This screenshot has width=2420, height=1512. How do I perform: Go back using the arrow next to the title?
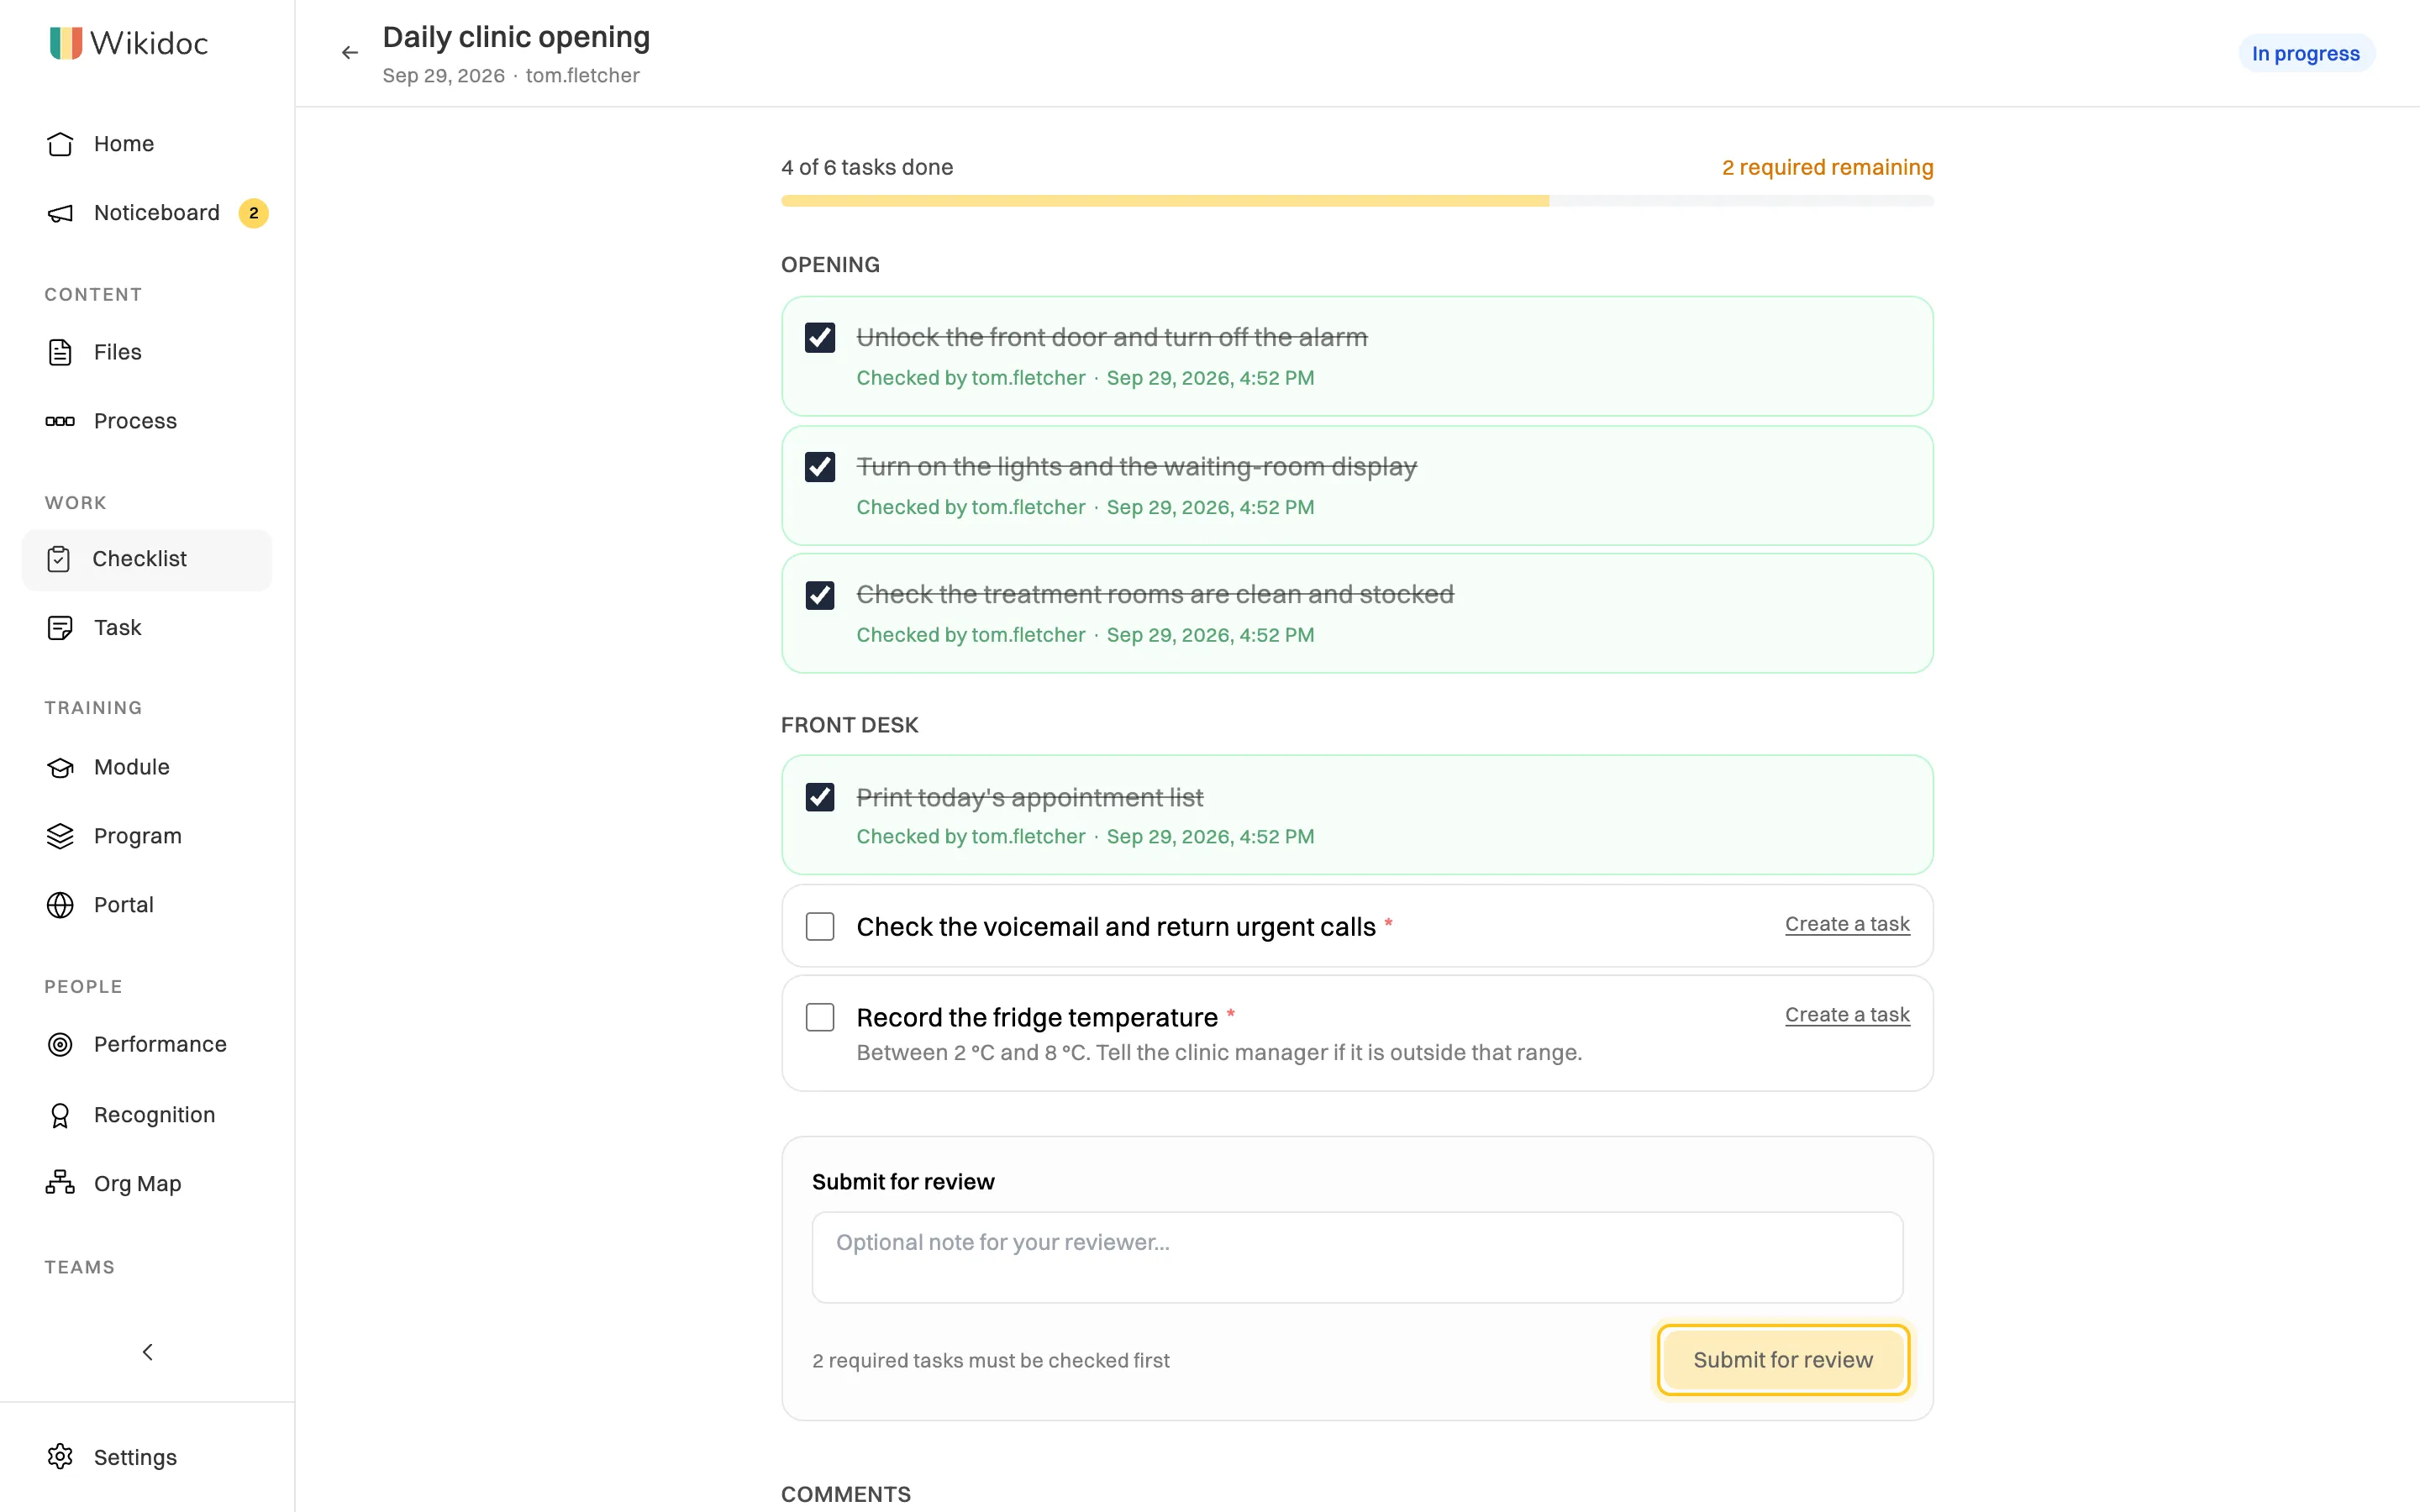[x=349, y=52]
